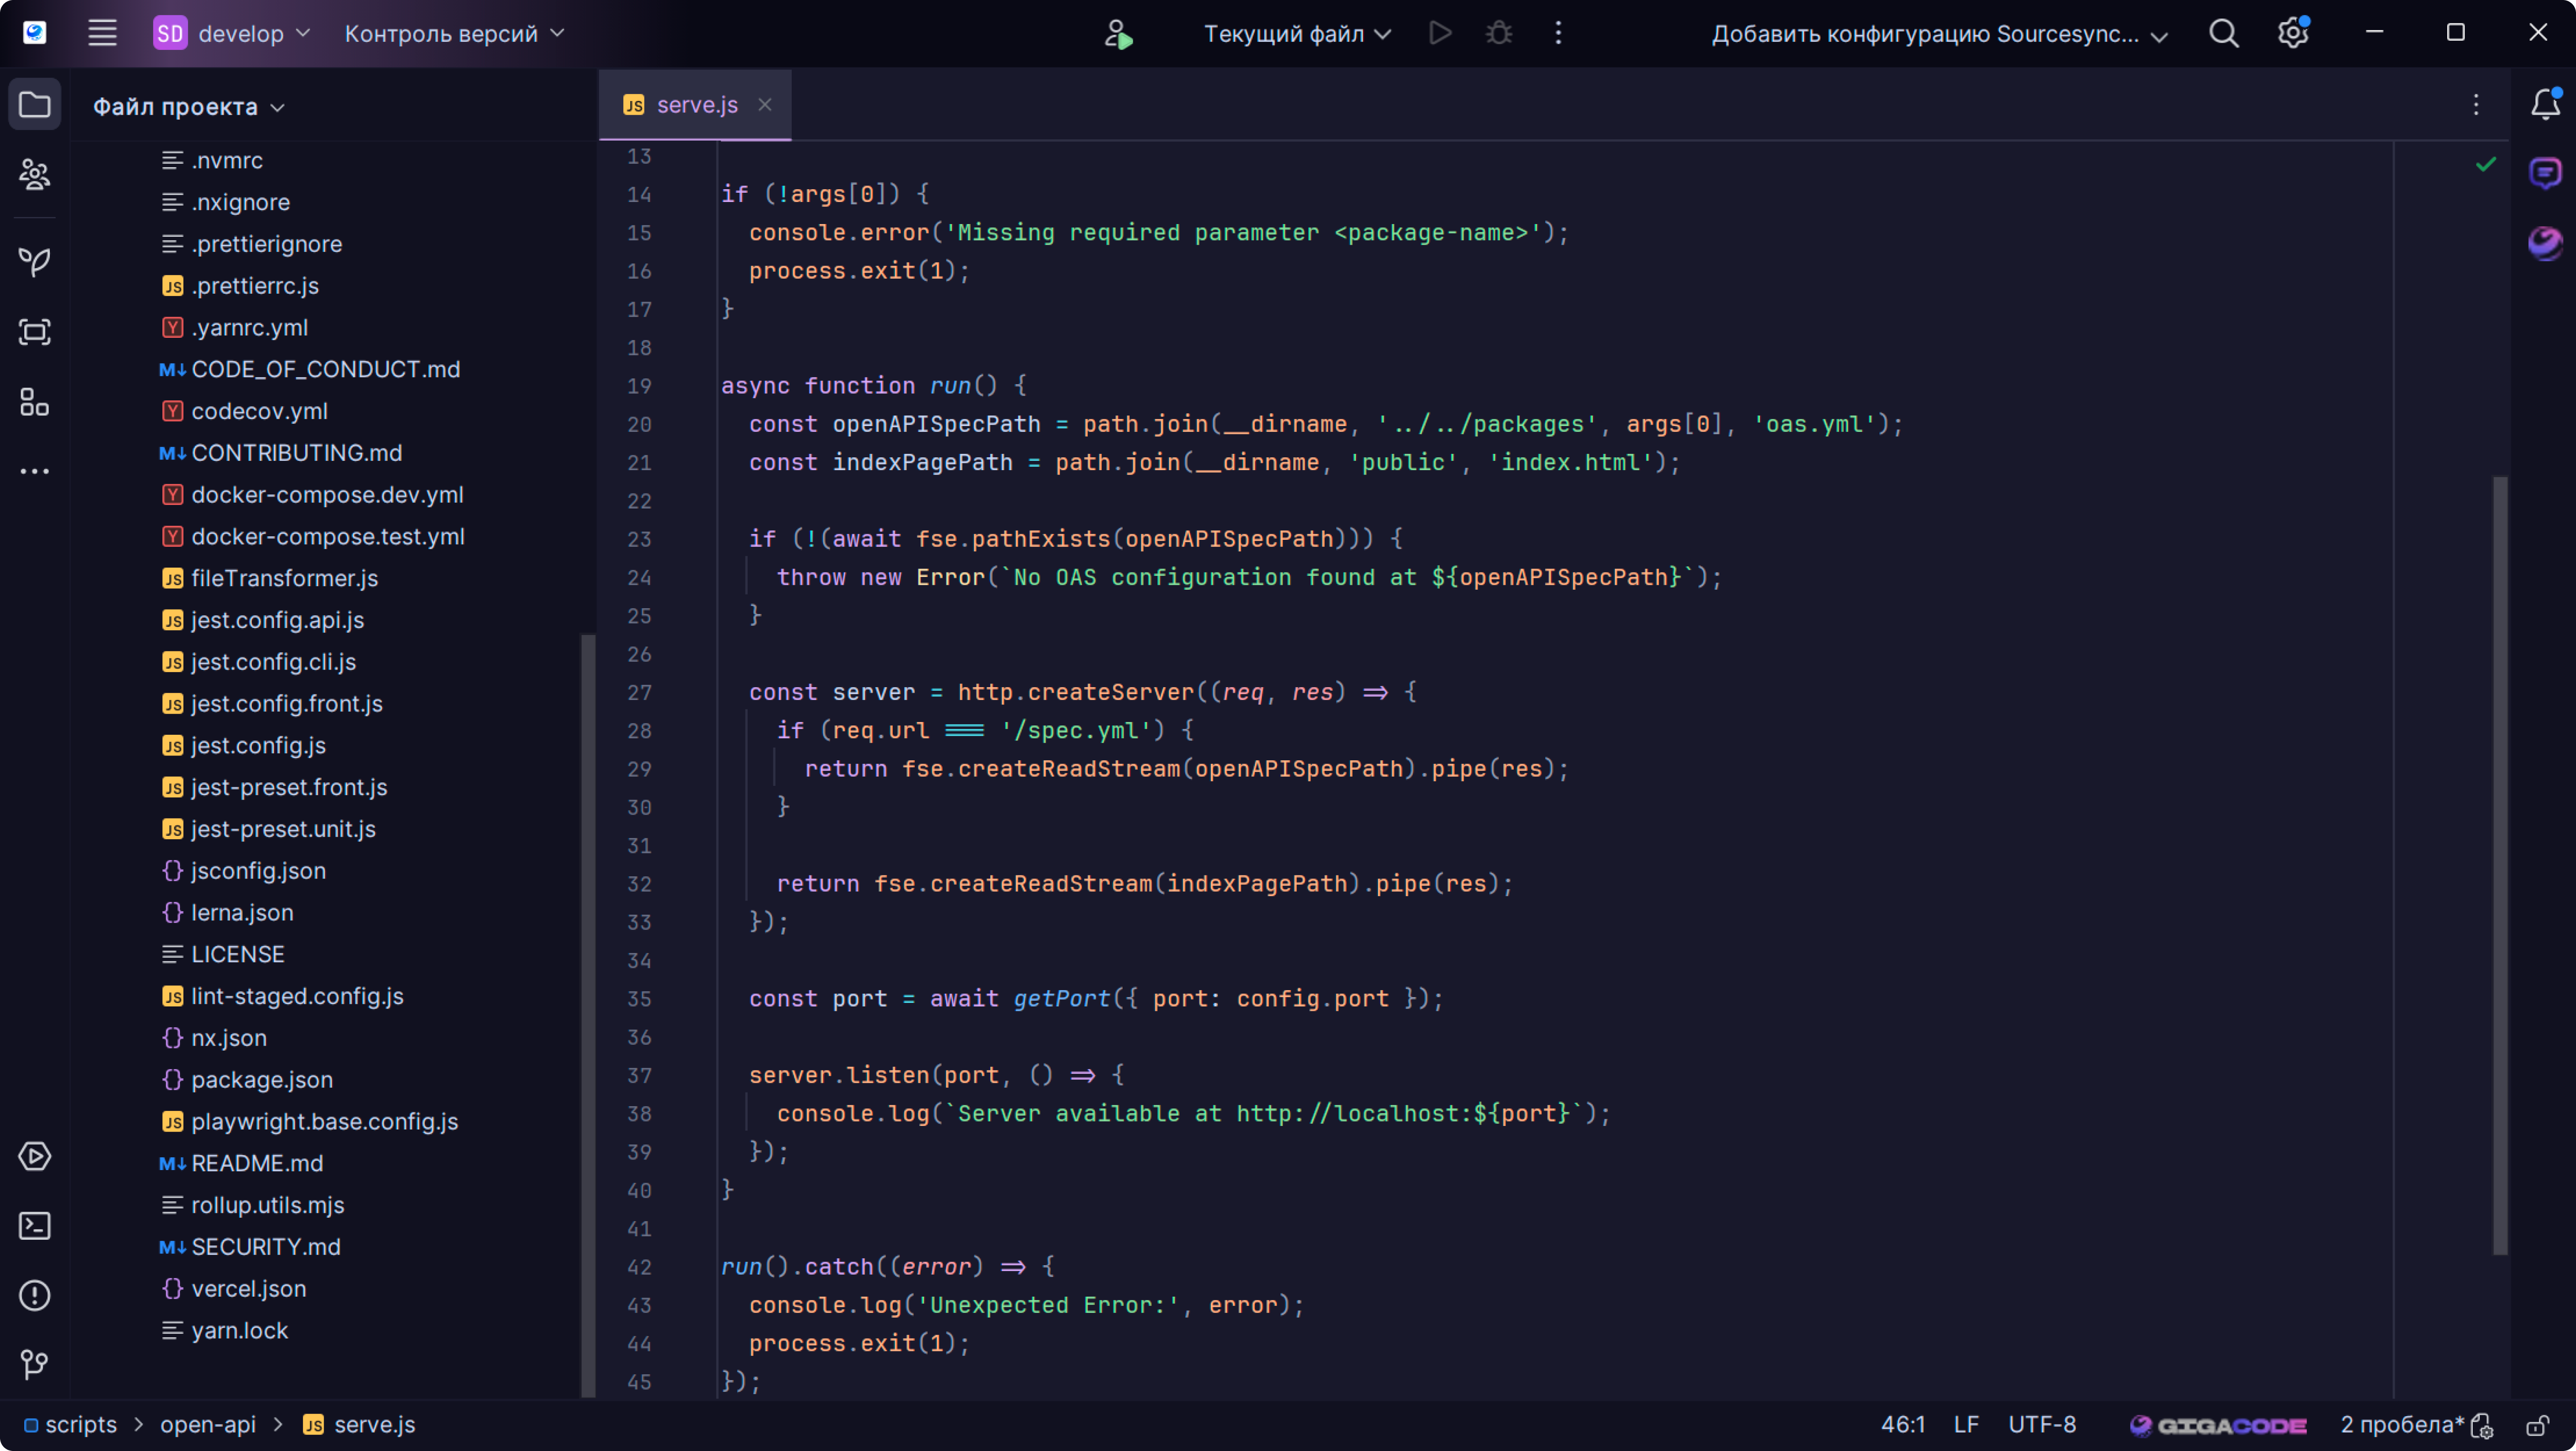Open the main hamburger menu
Screen dimensions: 2576x1451
(102, 34)
